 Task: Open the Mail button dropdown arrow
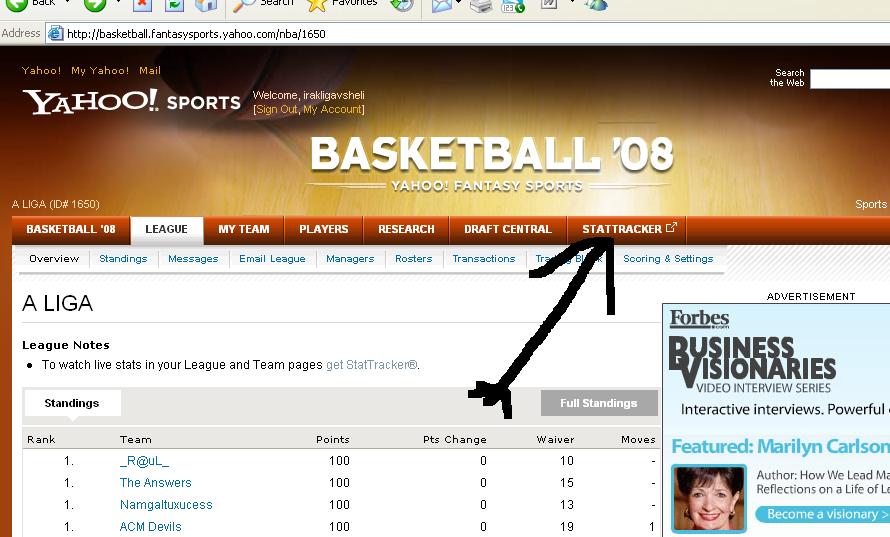(x=458, y=3)
